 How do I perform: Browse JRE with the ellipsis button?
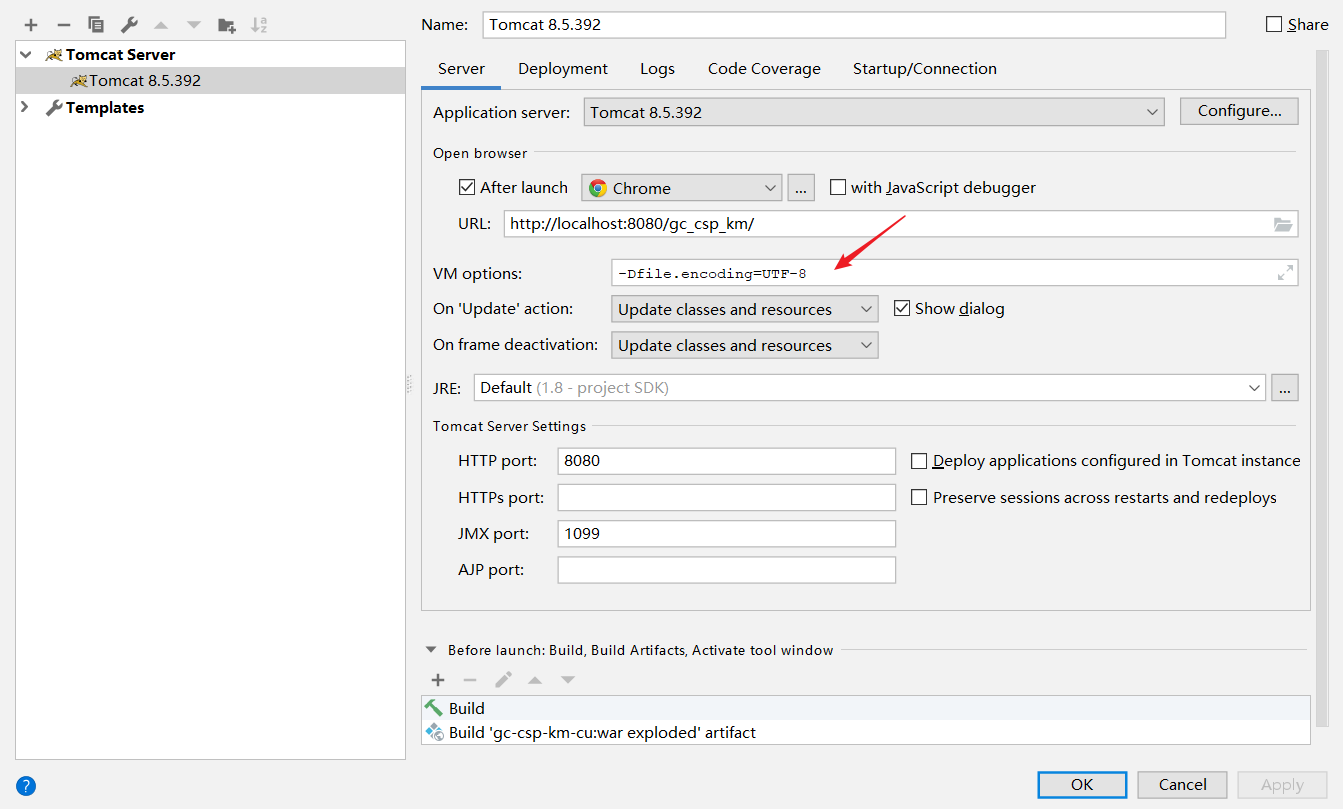(x=1285, y=388)
